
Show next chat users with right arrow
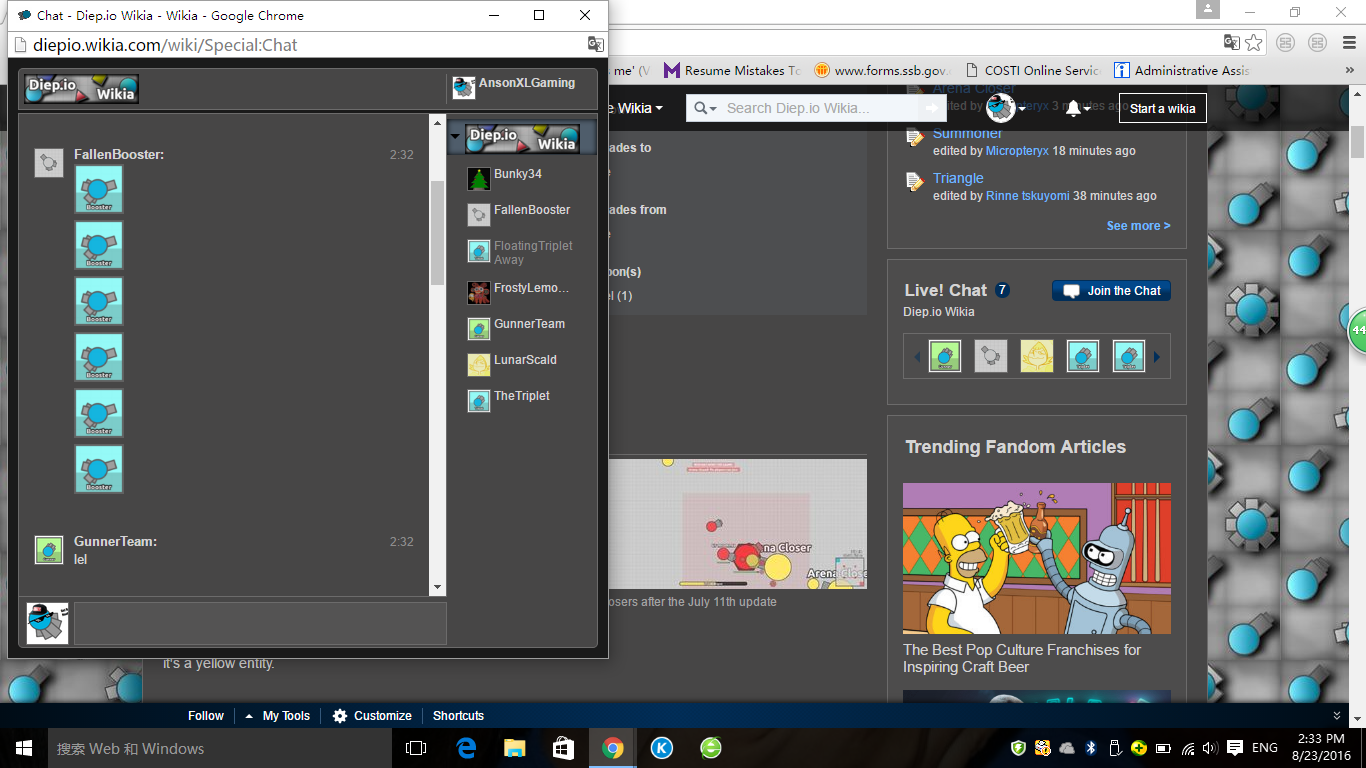pyautogui.click(x=1157, y=357)
